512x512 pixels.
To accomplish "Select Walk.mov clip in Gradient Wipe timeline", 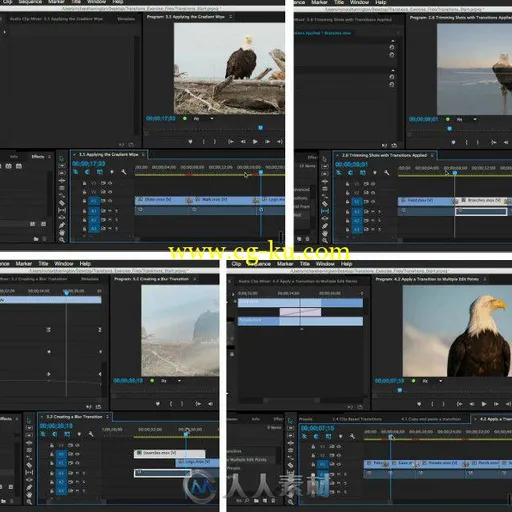I will click(224, 200).
